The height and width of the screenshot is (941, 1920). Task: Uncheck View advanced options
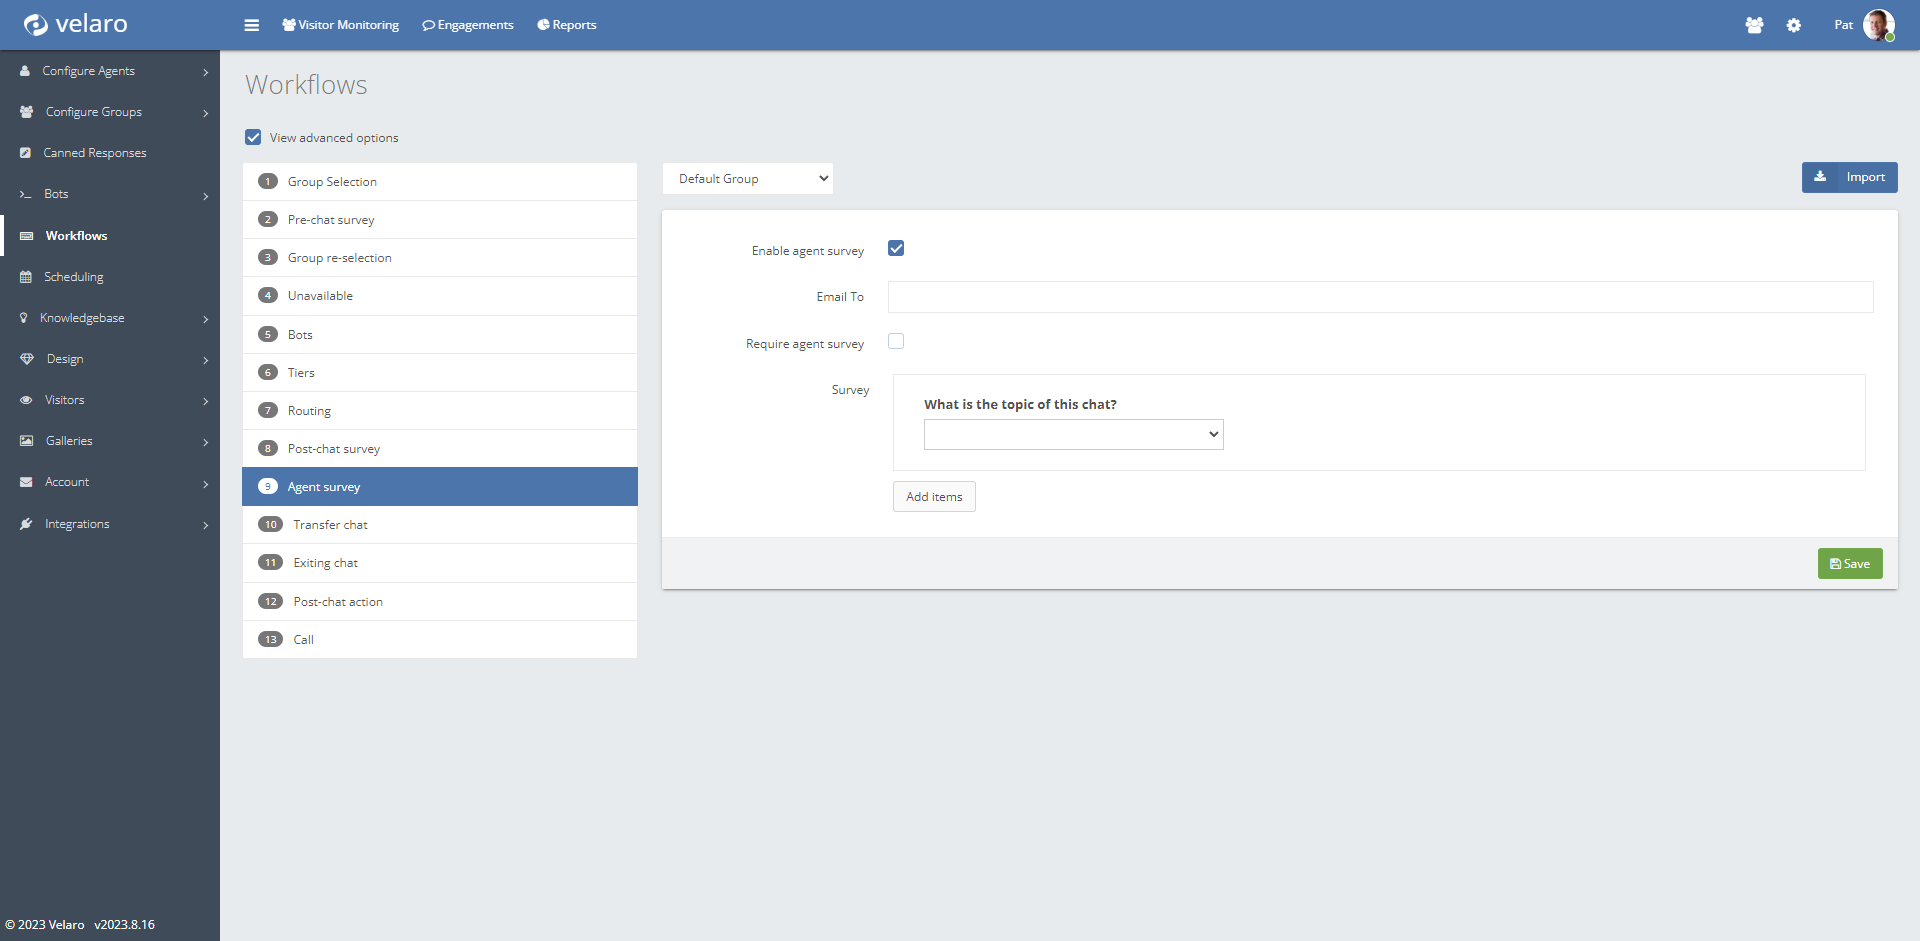click(254, 137)
